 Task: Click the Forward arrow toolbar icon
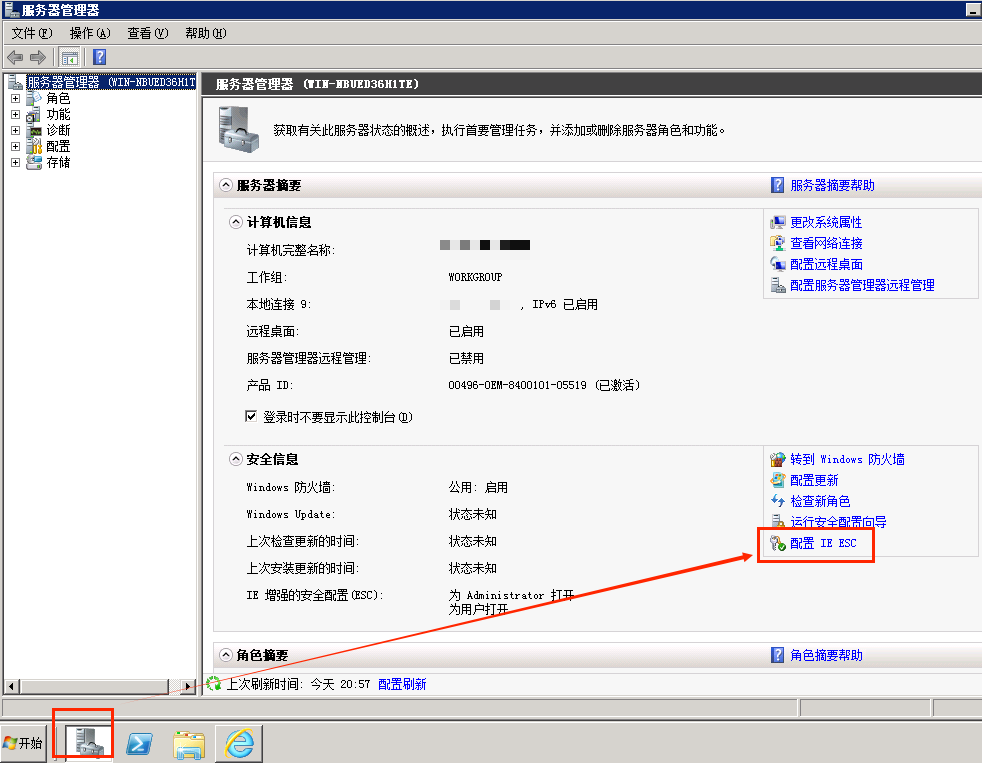(38, 57)
